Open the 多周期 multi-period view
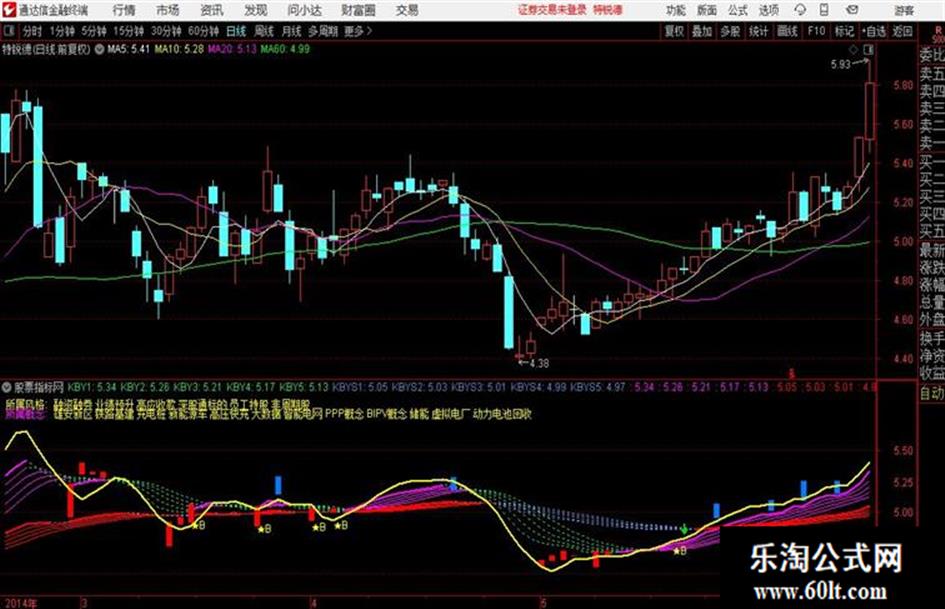The height and width of the screenshot is (609, 945). tap(323, 31)
